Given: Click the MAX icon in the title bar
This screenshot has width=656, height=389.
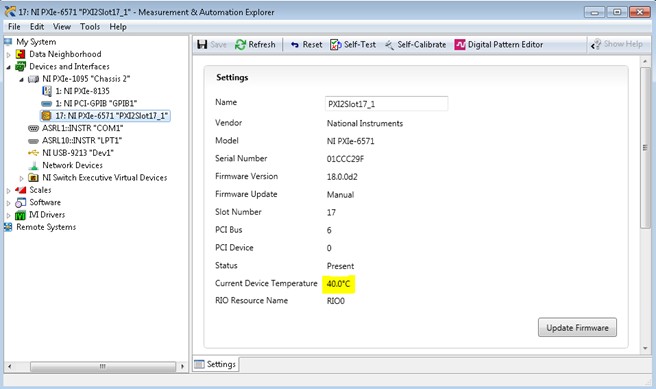Looking at the screenshot, I should click(10, 12).
